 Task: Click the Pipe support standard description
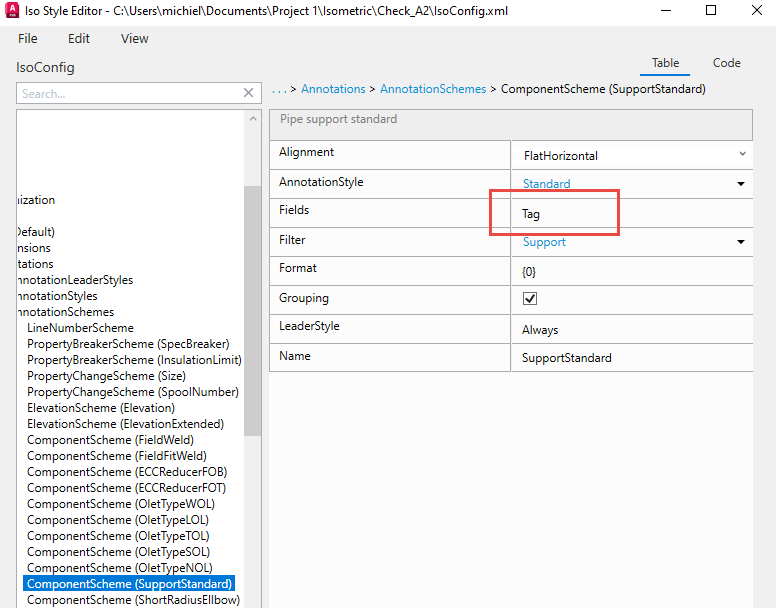pyautogui.click(x=339, y=119)
